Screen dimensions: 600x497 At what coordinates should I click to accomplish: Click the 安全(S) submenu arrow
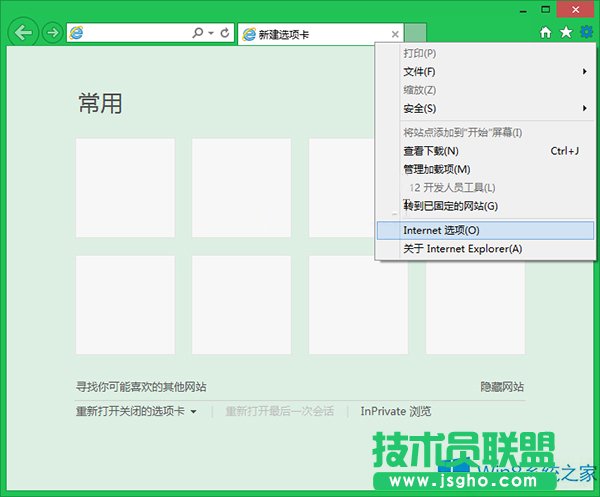pos(584,108)
